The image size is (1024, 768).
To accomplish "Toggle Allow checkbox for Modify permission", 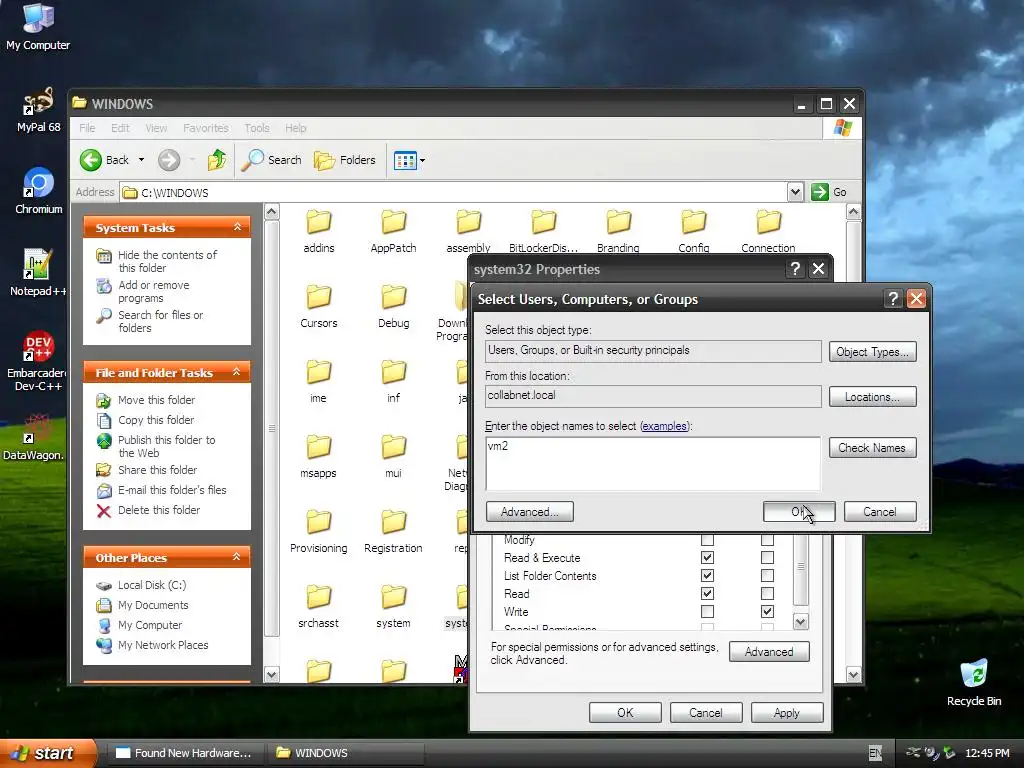I will click(707, 540).
